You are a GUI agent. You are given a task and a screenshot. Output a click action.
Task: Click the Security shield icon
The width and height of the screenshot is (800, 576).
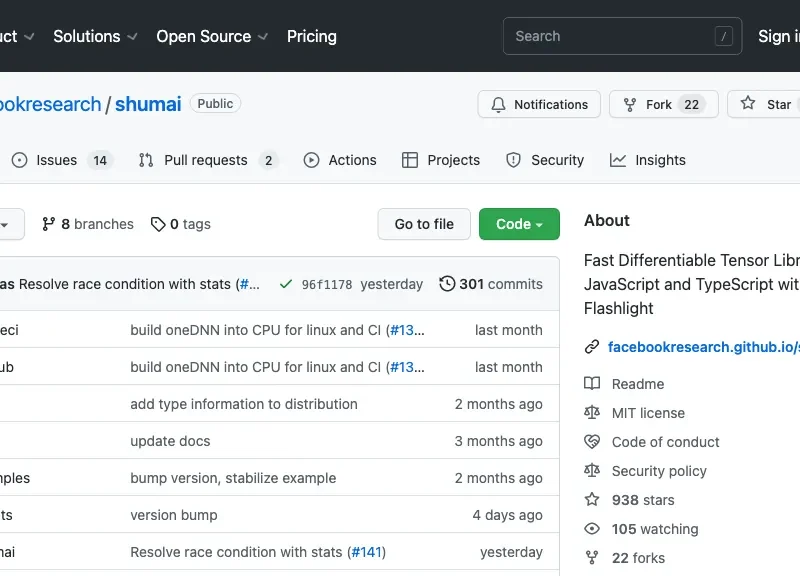click(x=513, y=160)
